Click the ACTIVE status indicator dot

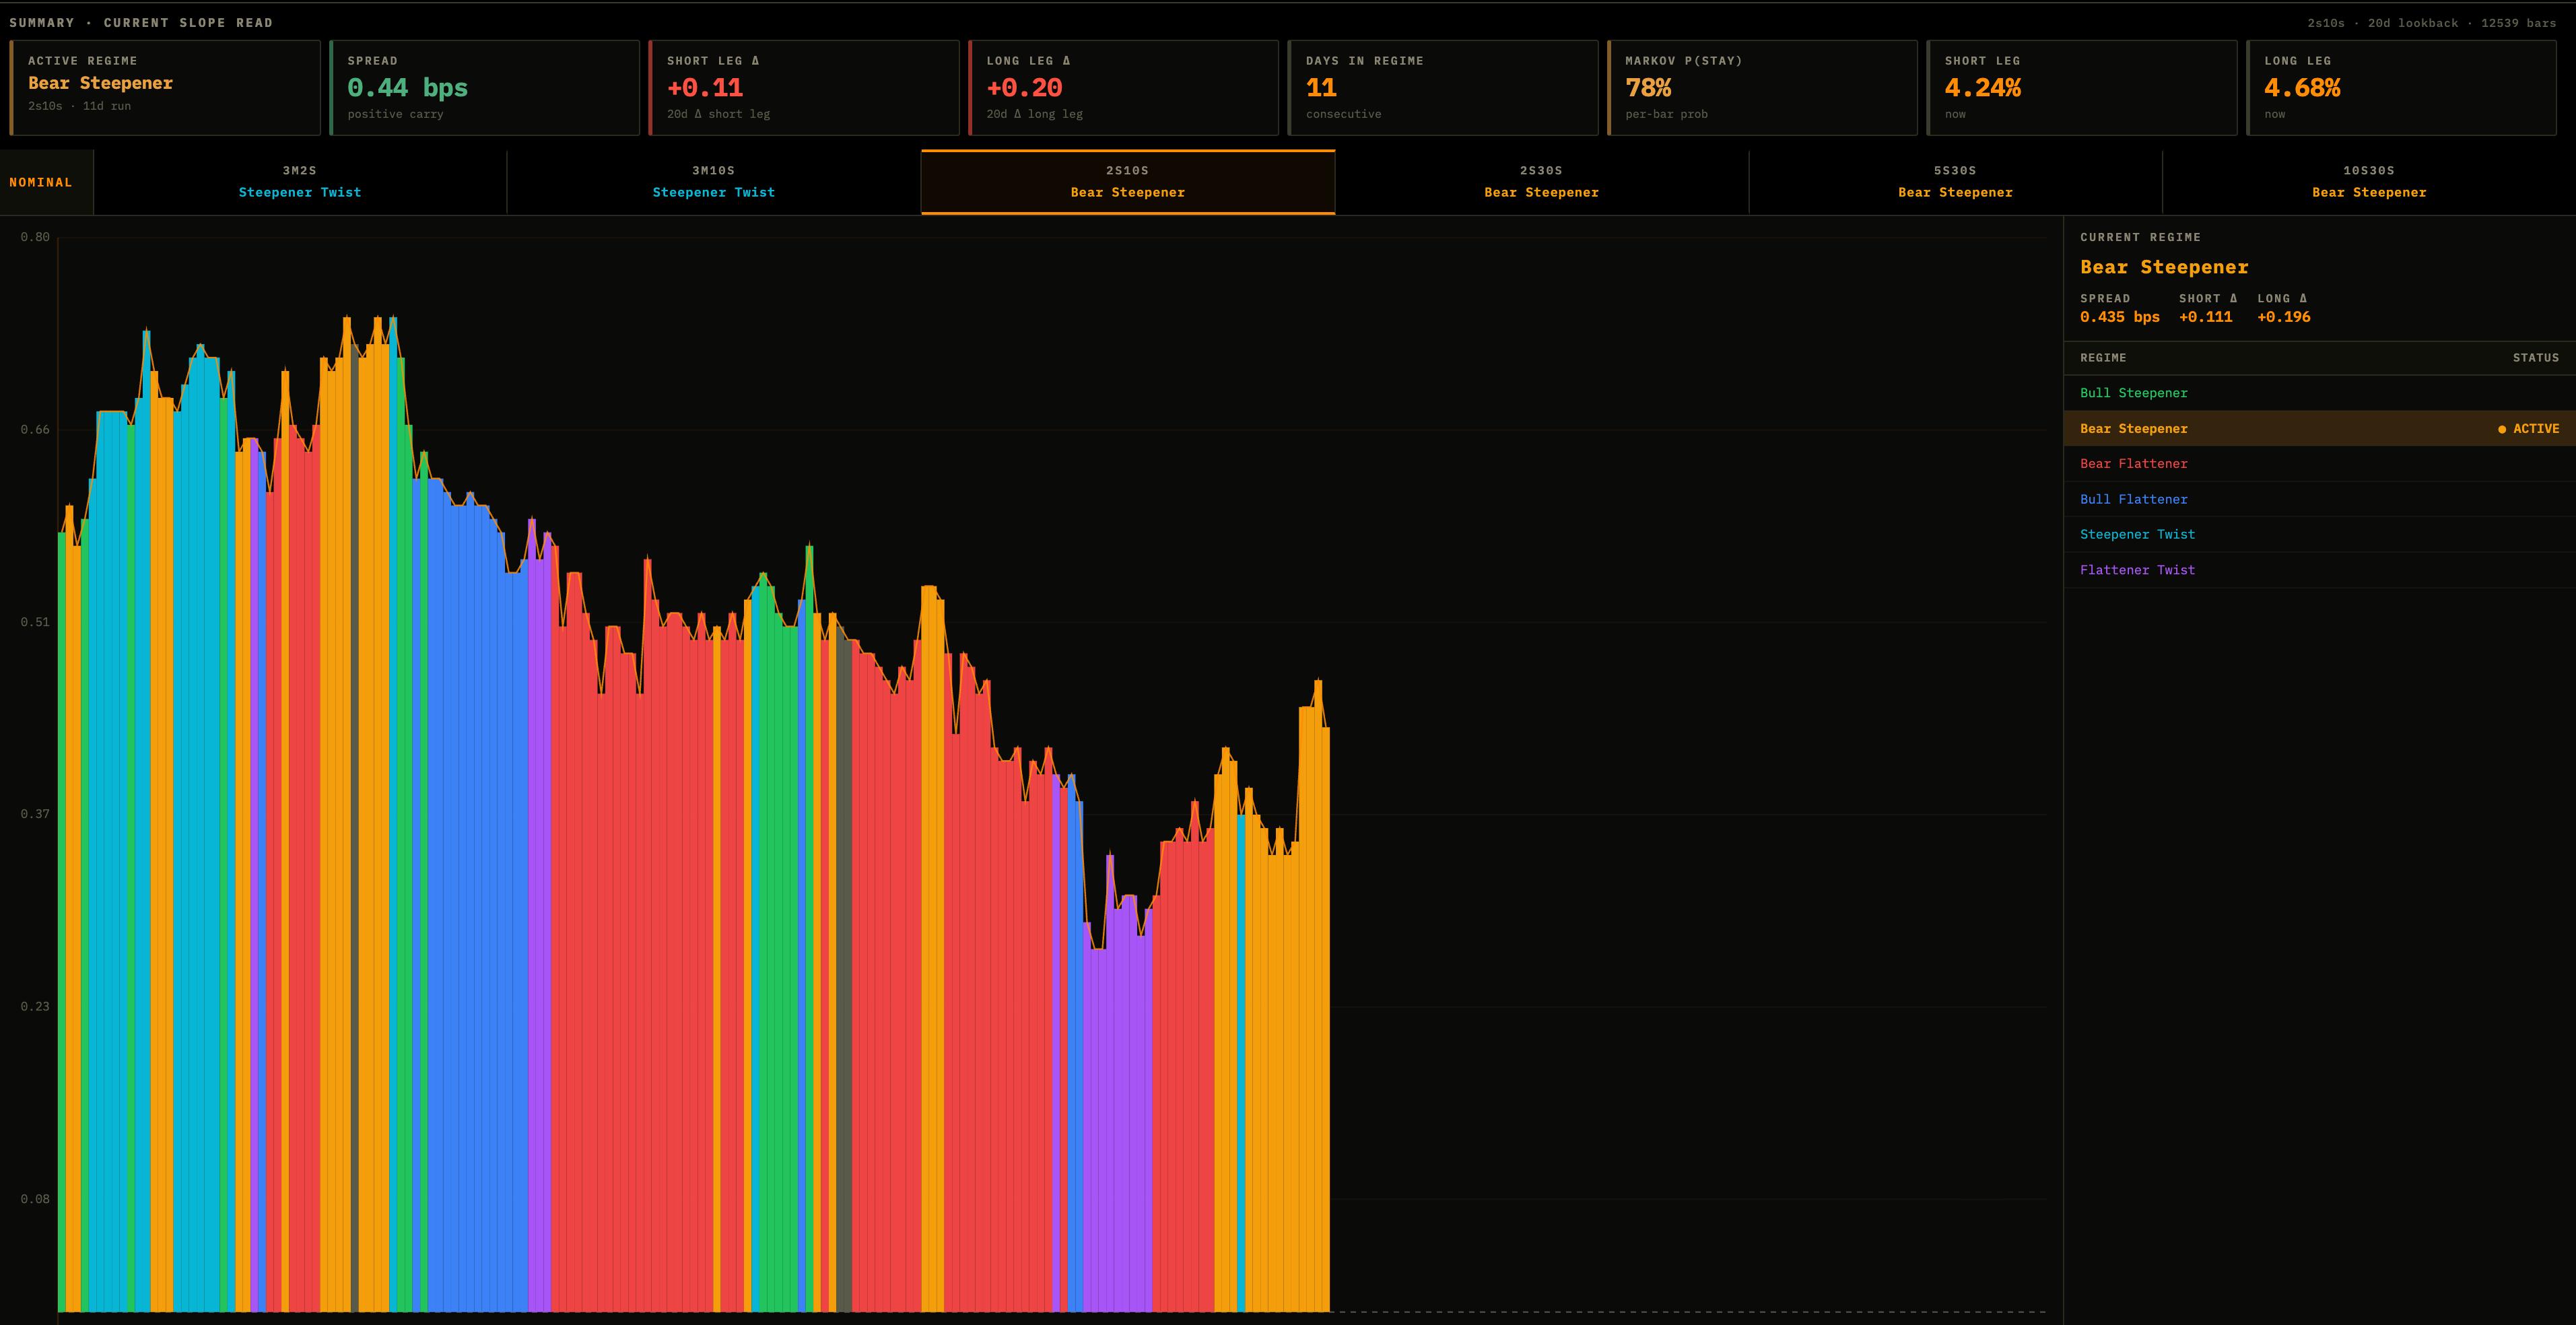2502,429
